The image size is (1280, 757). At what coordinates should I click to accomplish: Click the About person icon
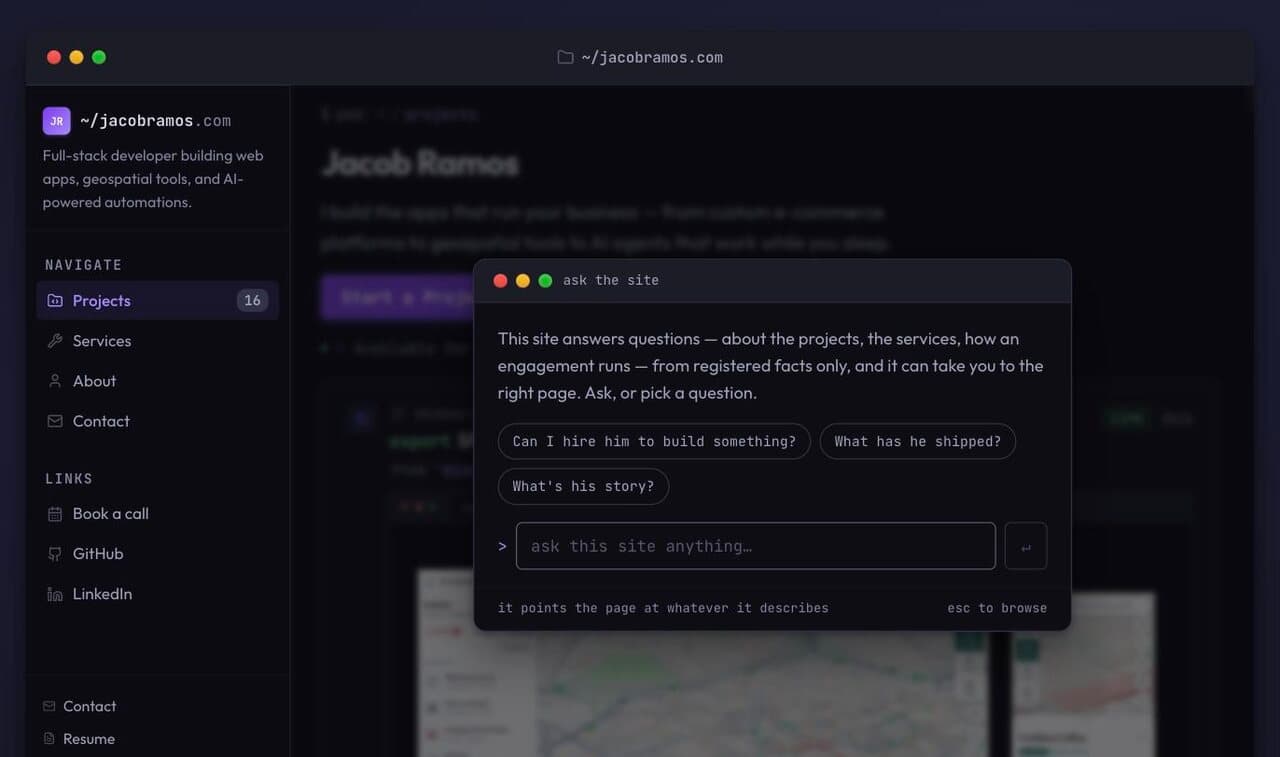pyautogui.click(x=55, y=381)
